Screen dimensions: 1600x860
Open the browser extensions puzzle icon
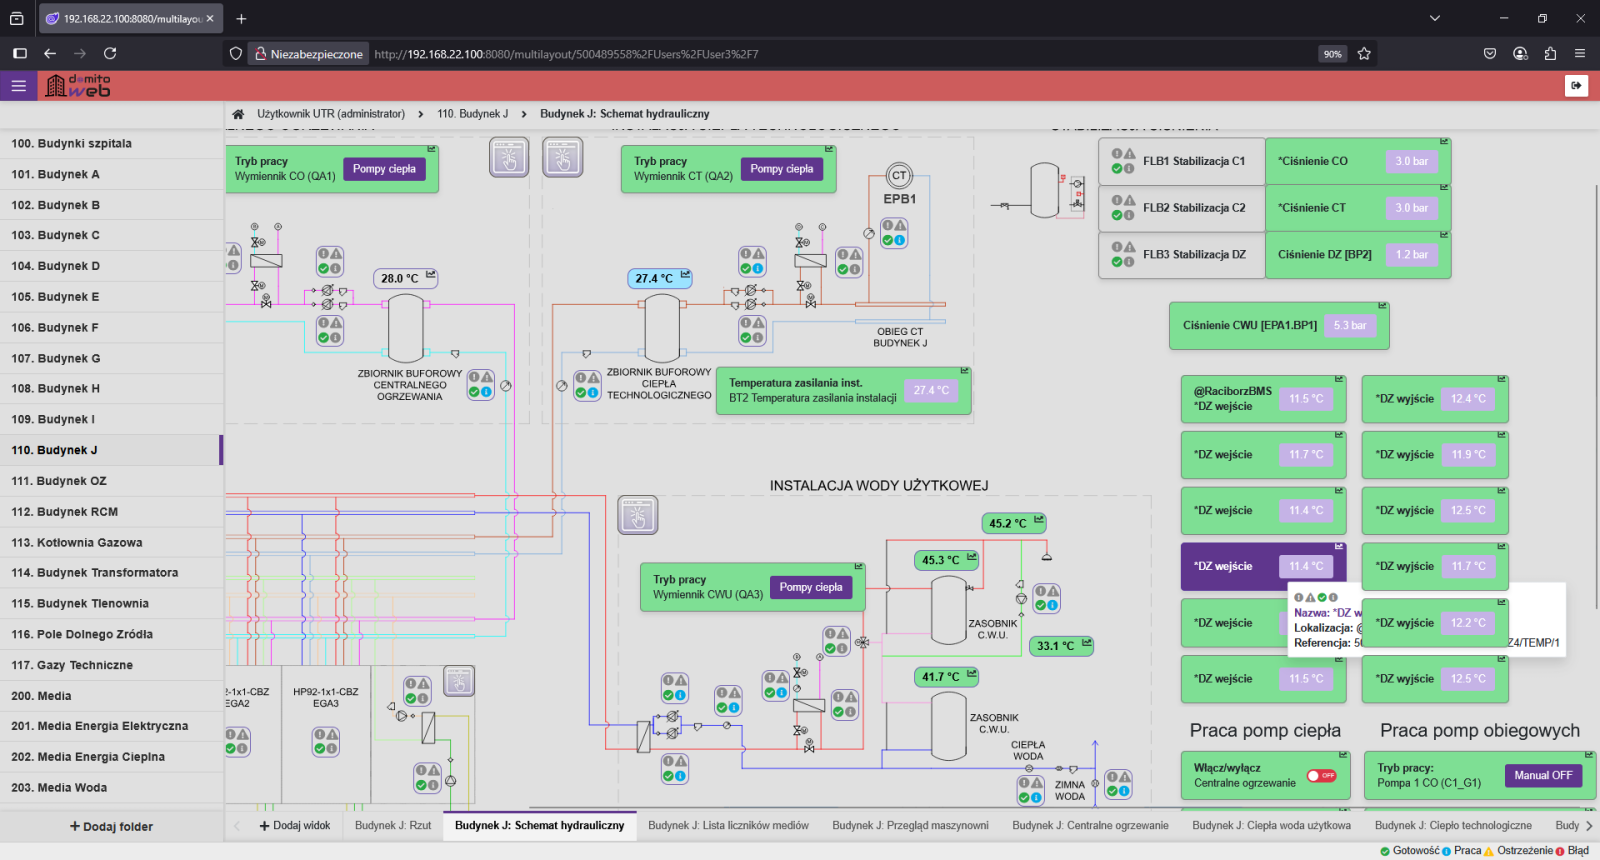pyautogui.click(x=1550, y=54)
